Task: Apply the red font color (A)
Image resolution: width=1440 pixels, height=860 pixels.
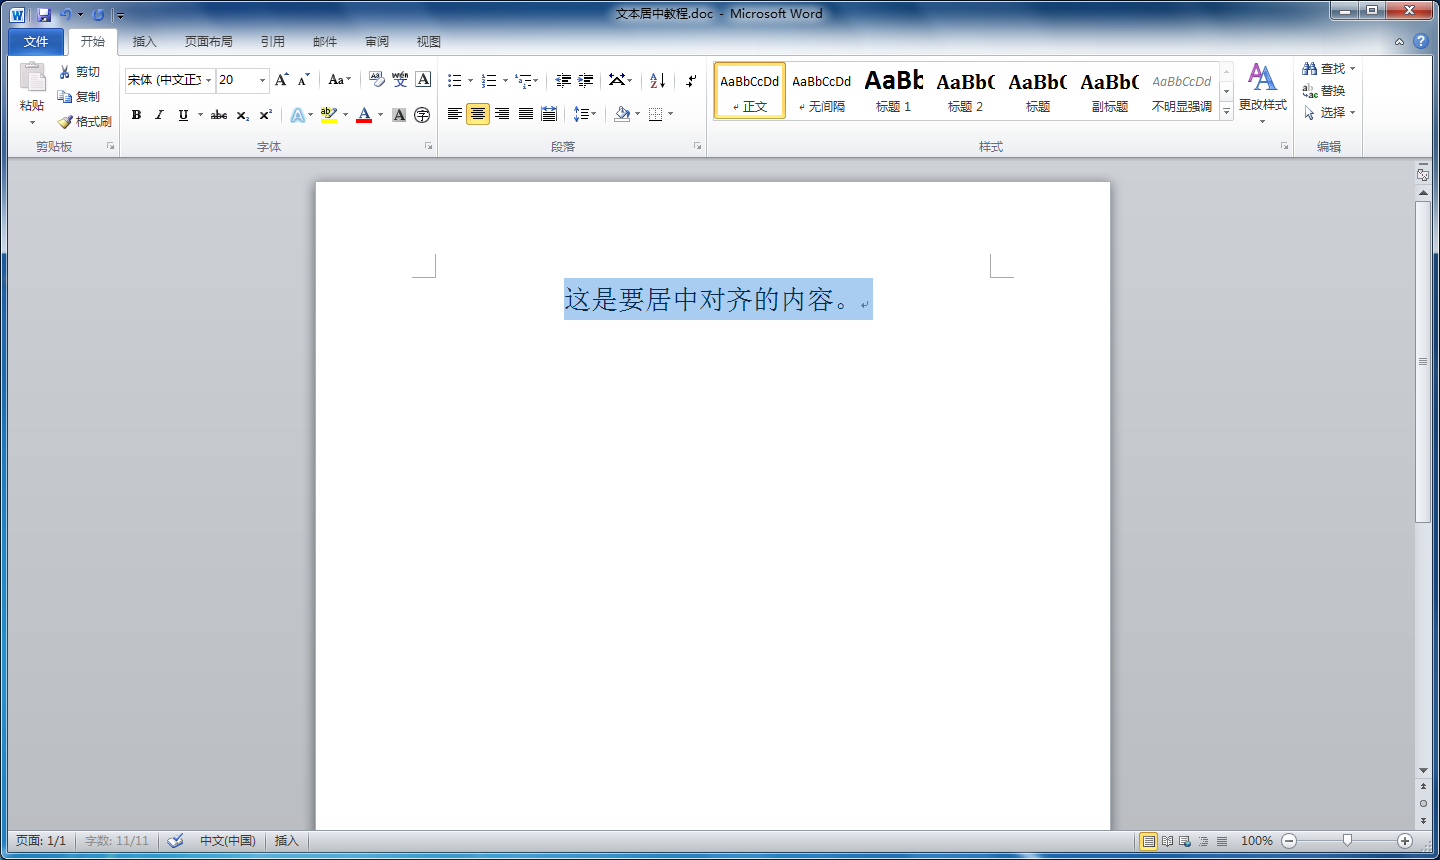Action: 364,115
